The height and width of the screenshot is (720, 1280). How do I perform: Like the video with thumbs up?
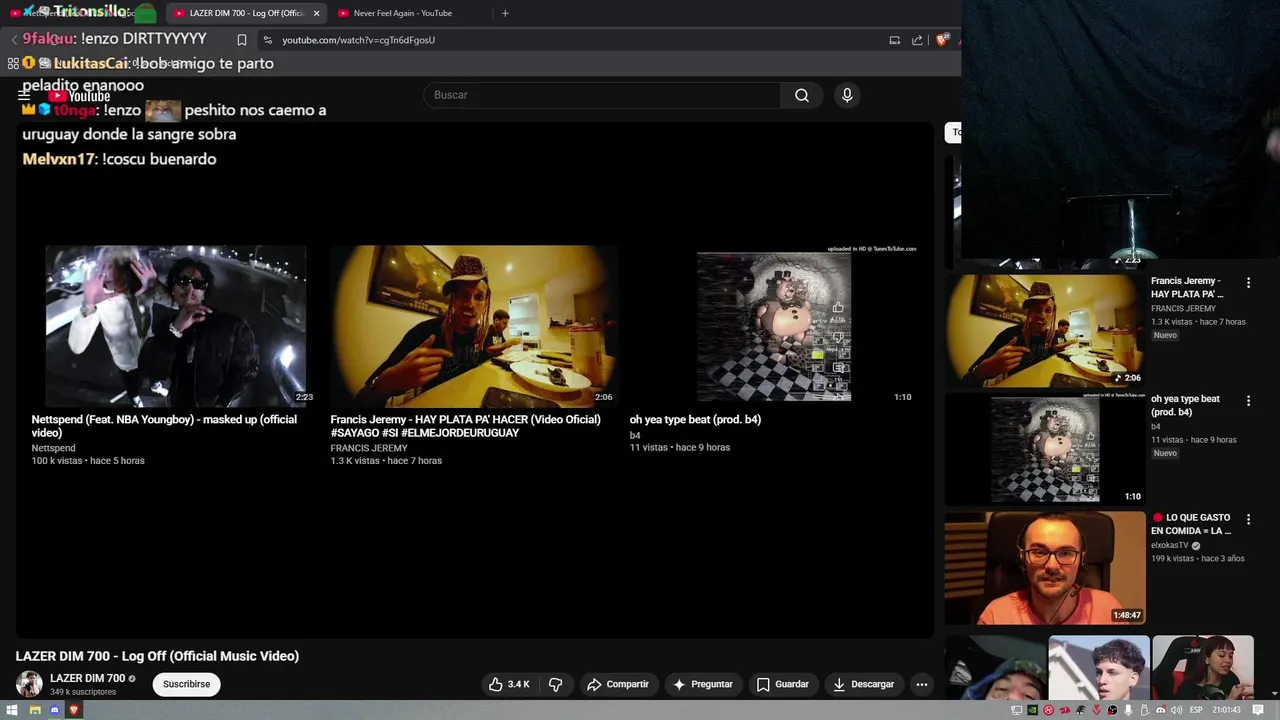(x=509, y=684)
